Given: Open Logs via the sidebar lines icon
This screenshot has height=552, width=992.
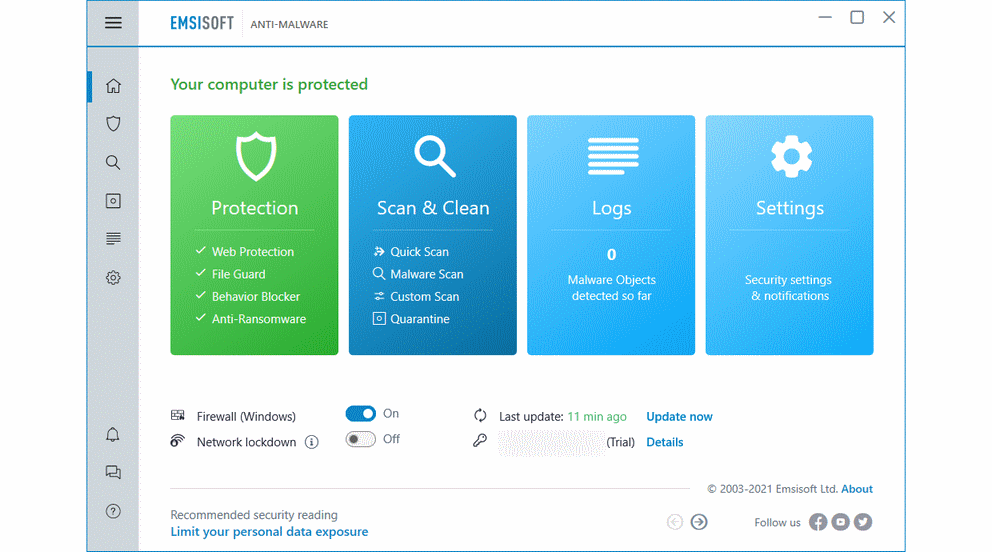Looking at the screenshot, I should (113, 239).
